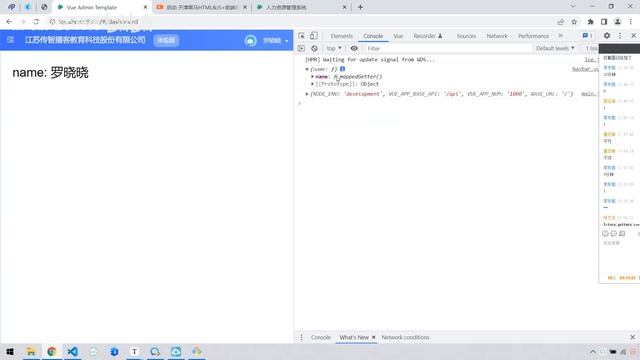Open the issues counter badge

tap(587, 36)
